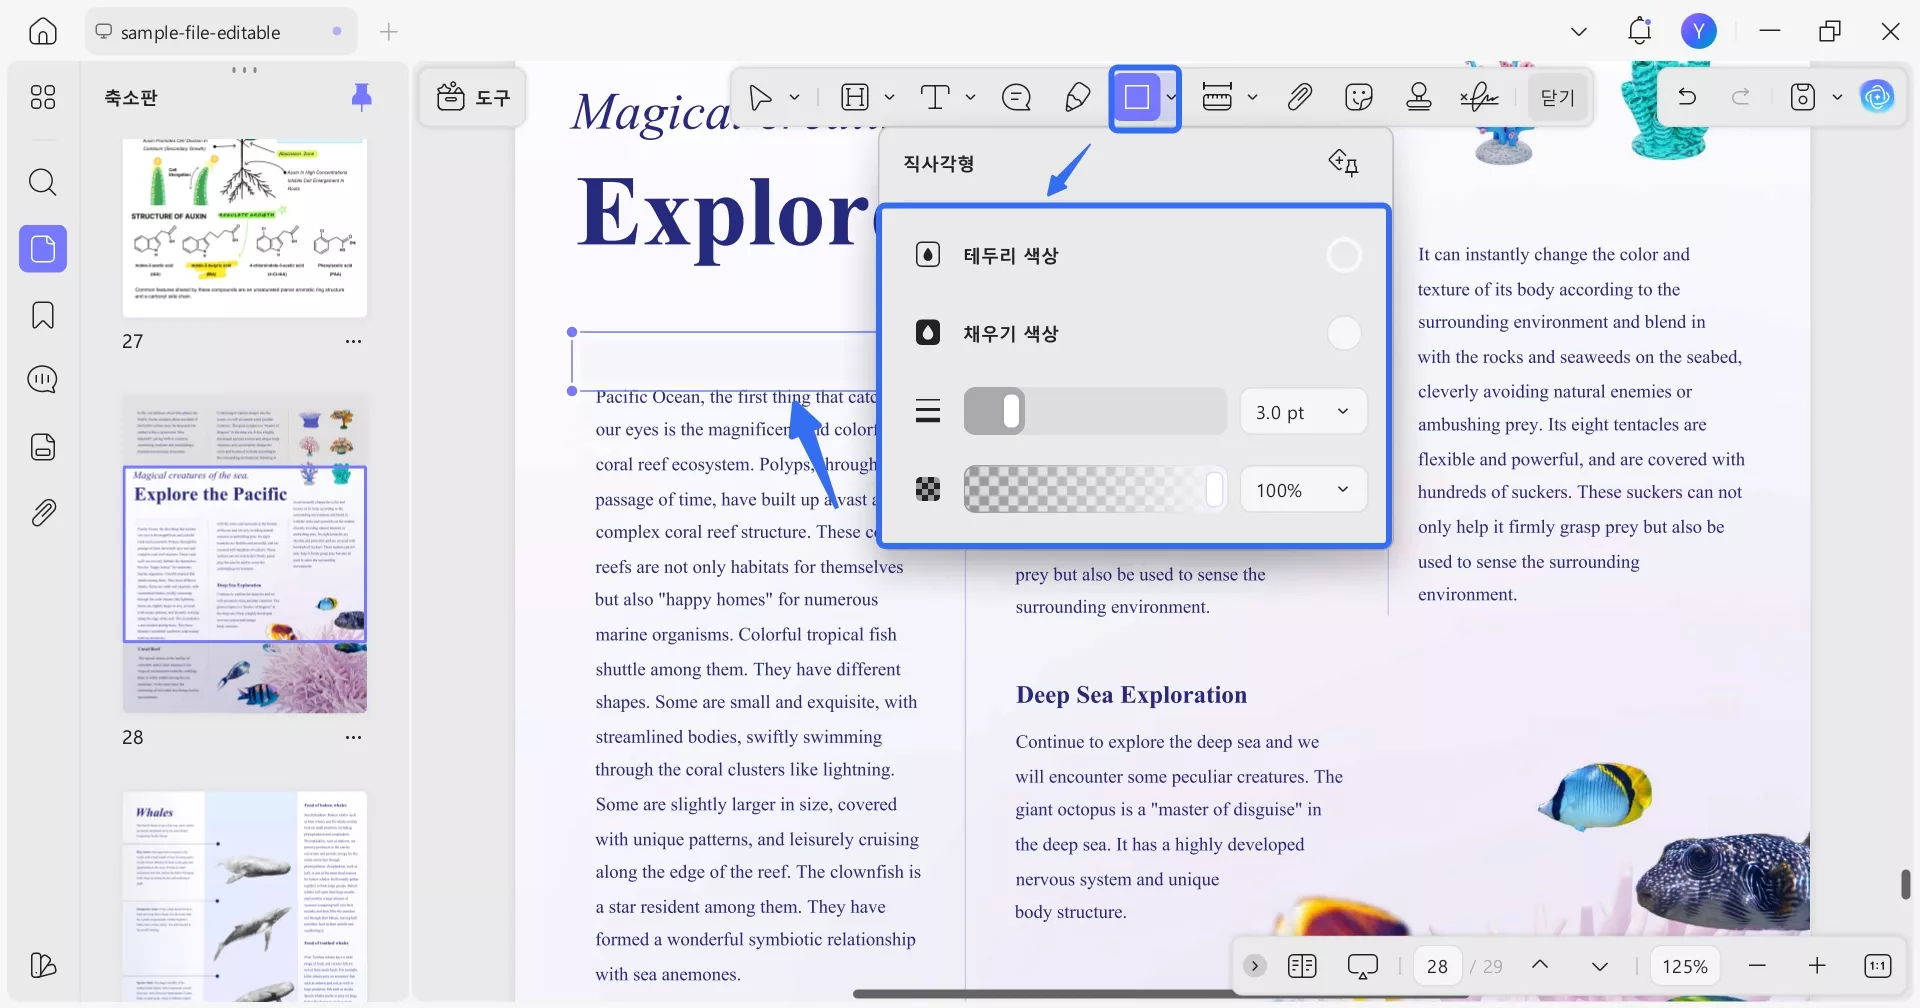Go to the home screen icon
1920x1008 pixels.
43,32
